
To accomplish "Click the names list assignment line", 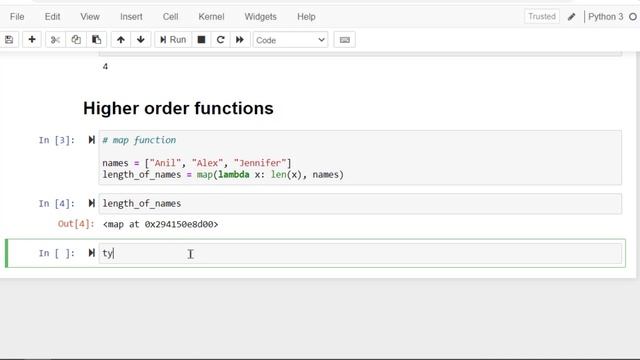I will [x=197, y=163].
